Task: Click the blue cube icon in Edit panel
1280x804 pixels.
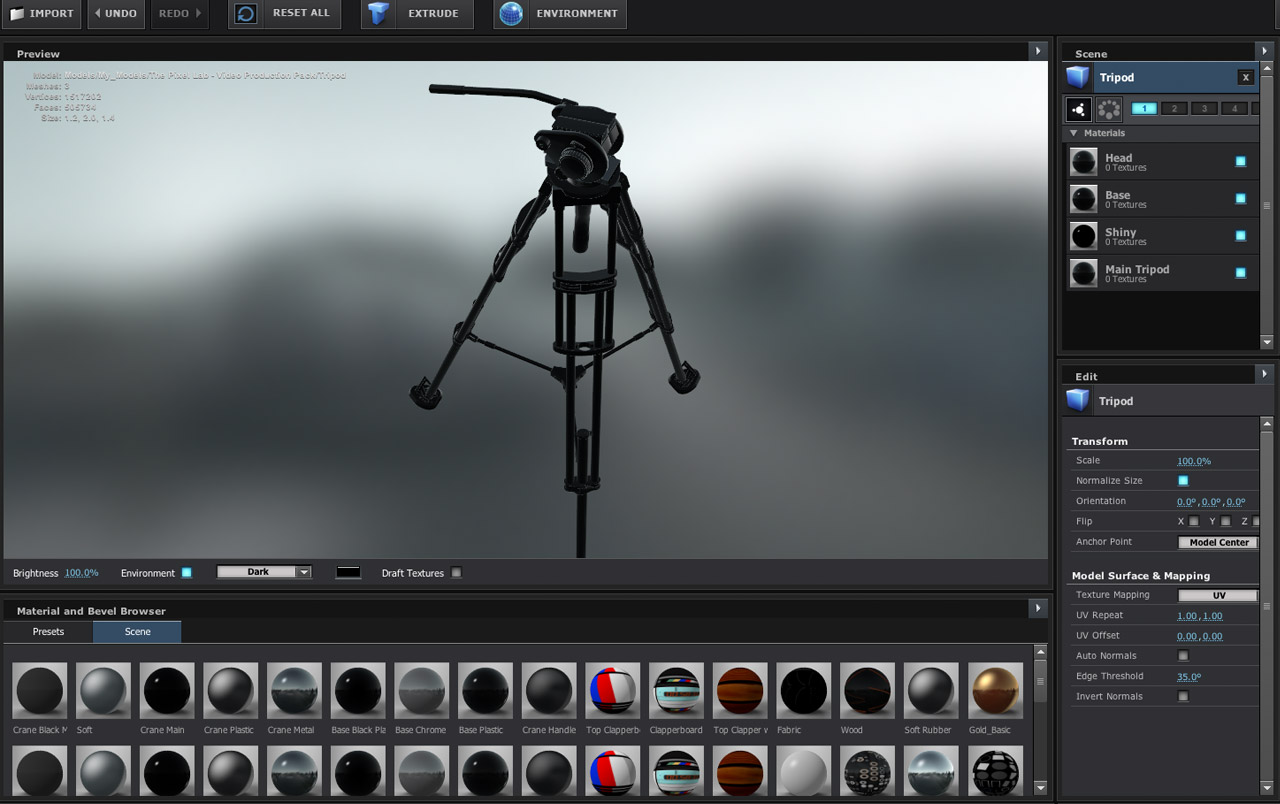Action: (1078, 401)
